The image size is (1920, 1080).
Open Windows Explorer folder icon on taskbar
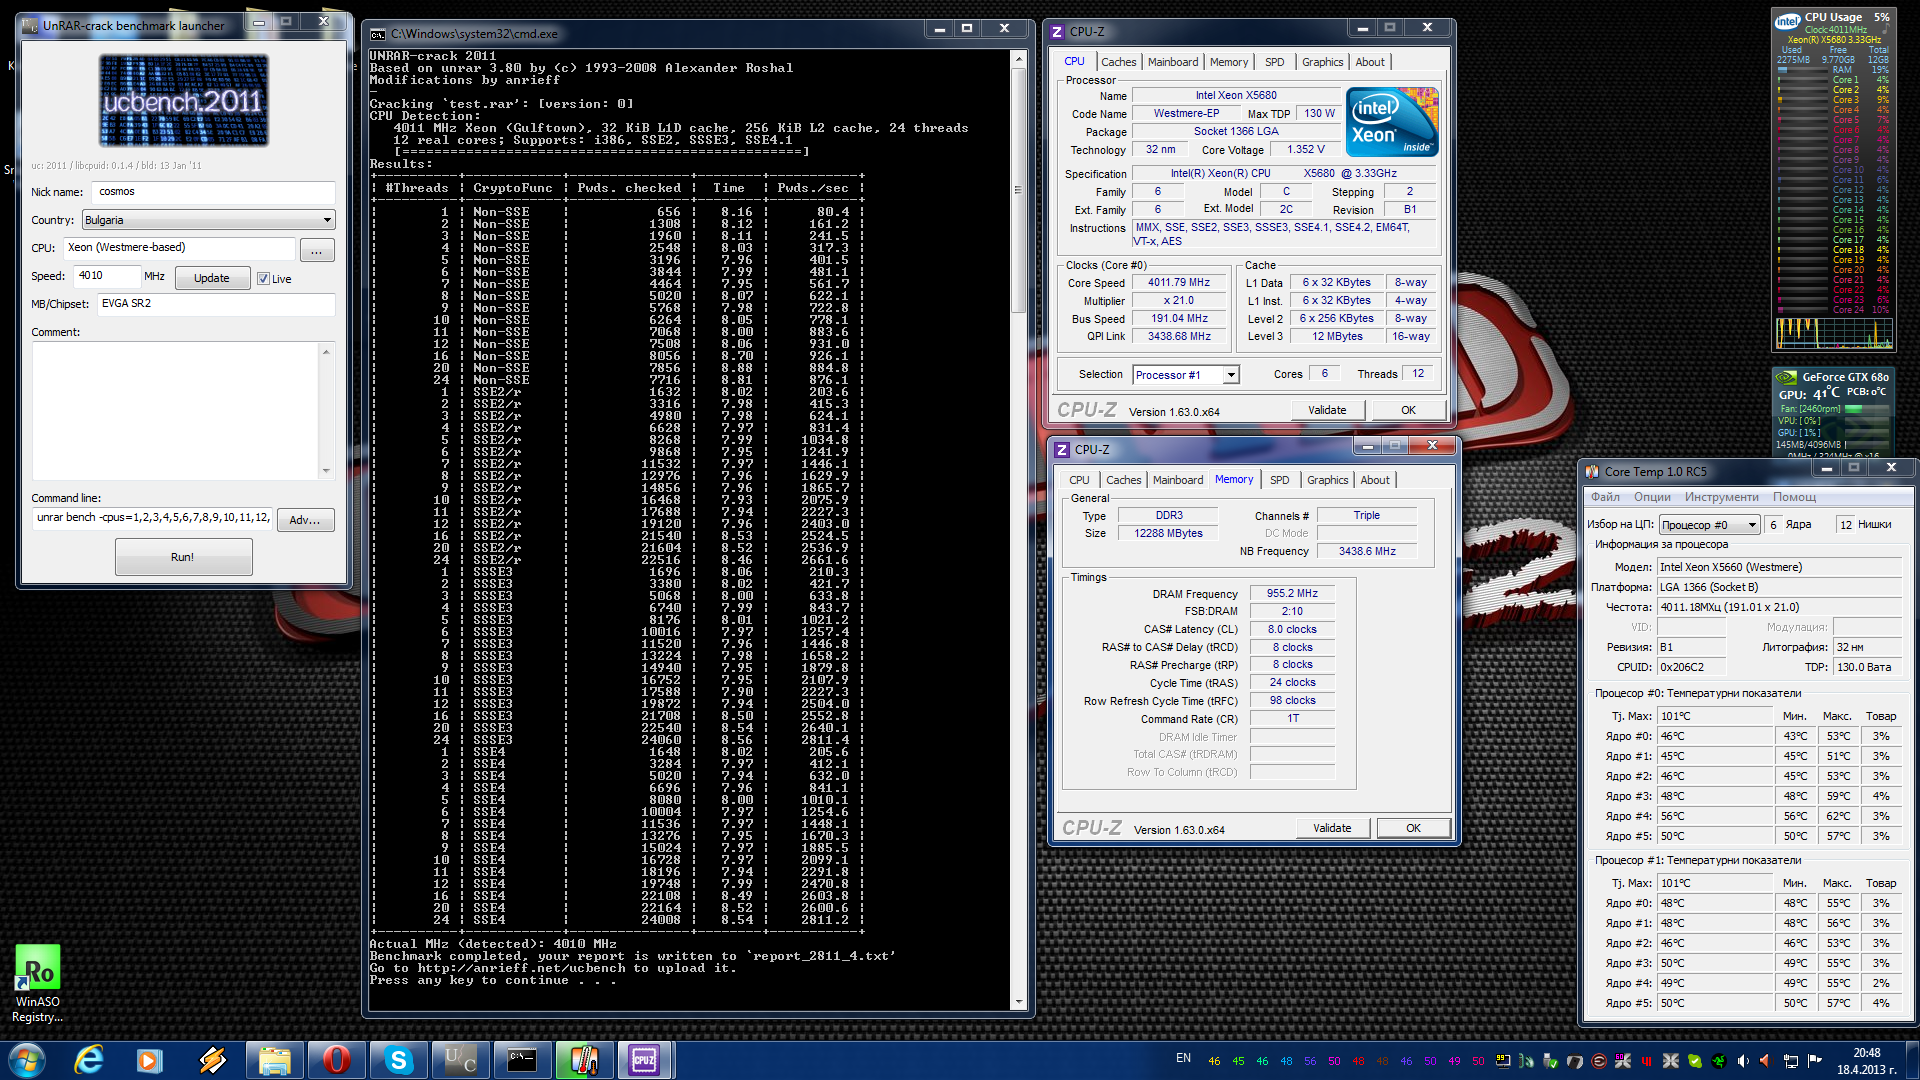pos(274,1060)
